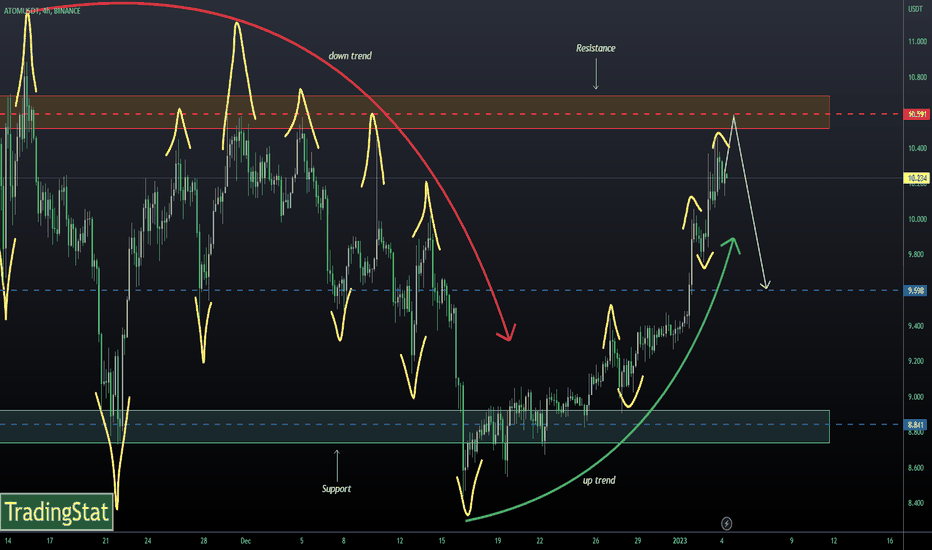Click the 9.000 price axis label
This screenshot has height=550, width=932.
(x=916, y=397)
